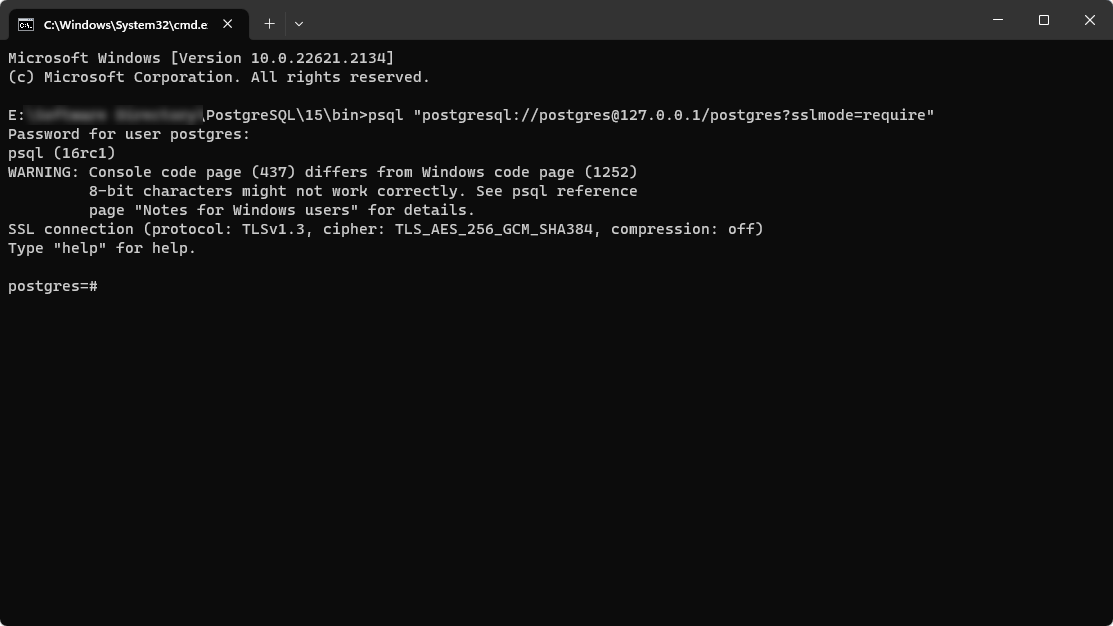
Task: Maximize the terminal window
Action: click(1043, 20)
